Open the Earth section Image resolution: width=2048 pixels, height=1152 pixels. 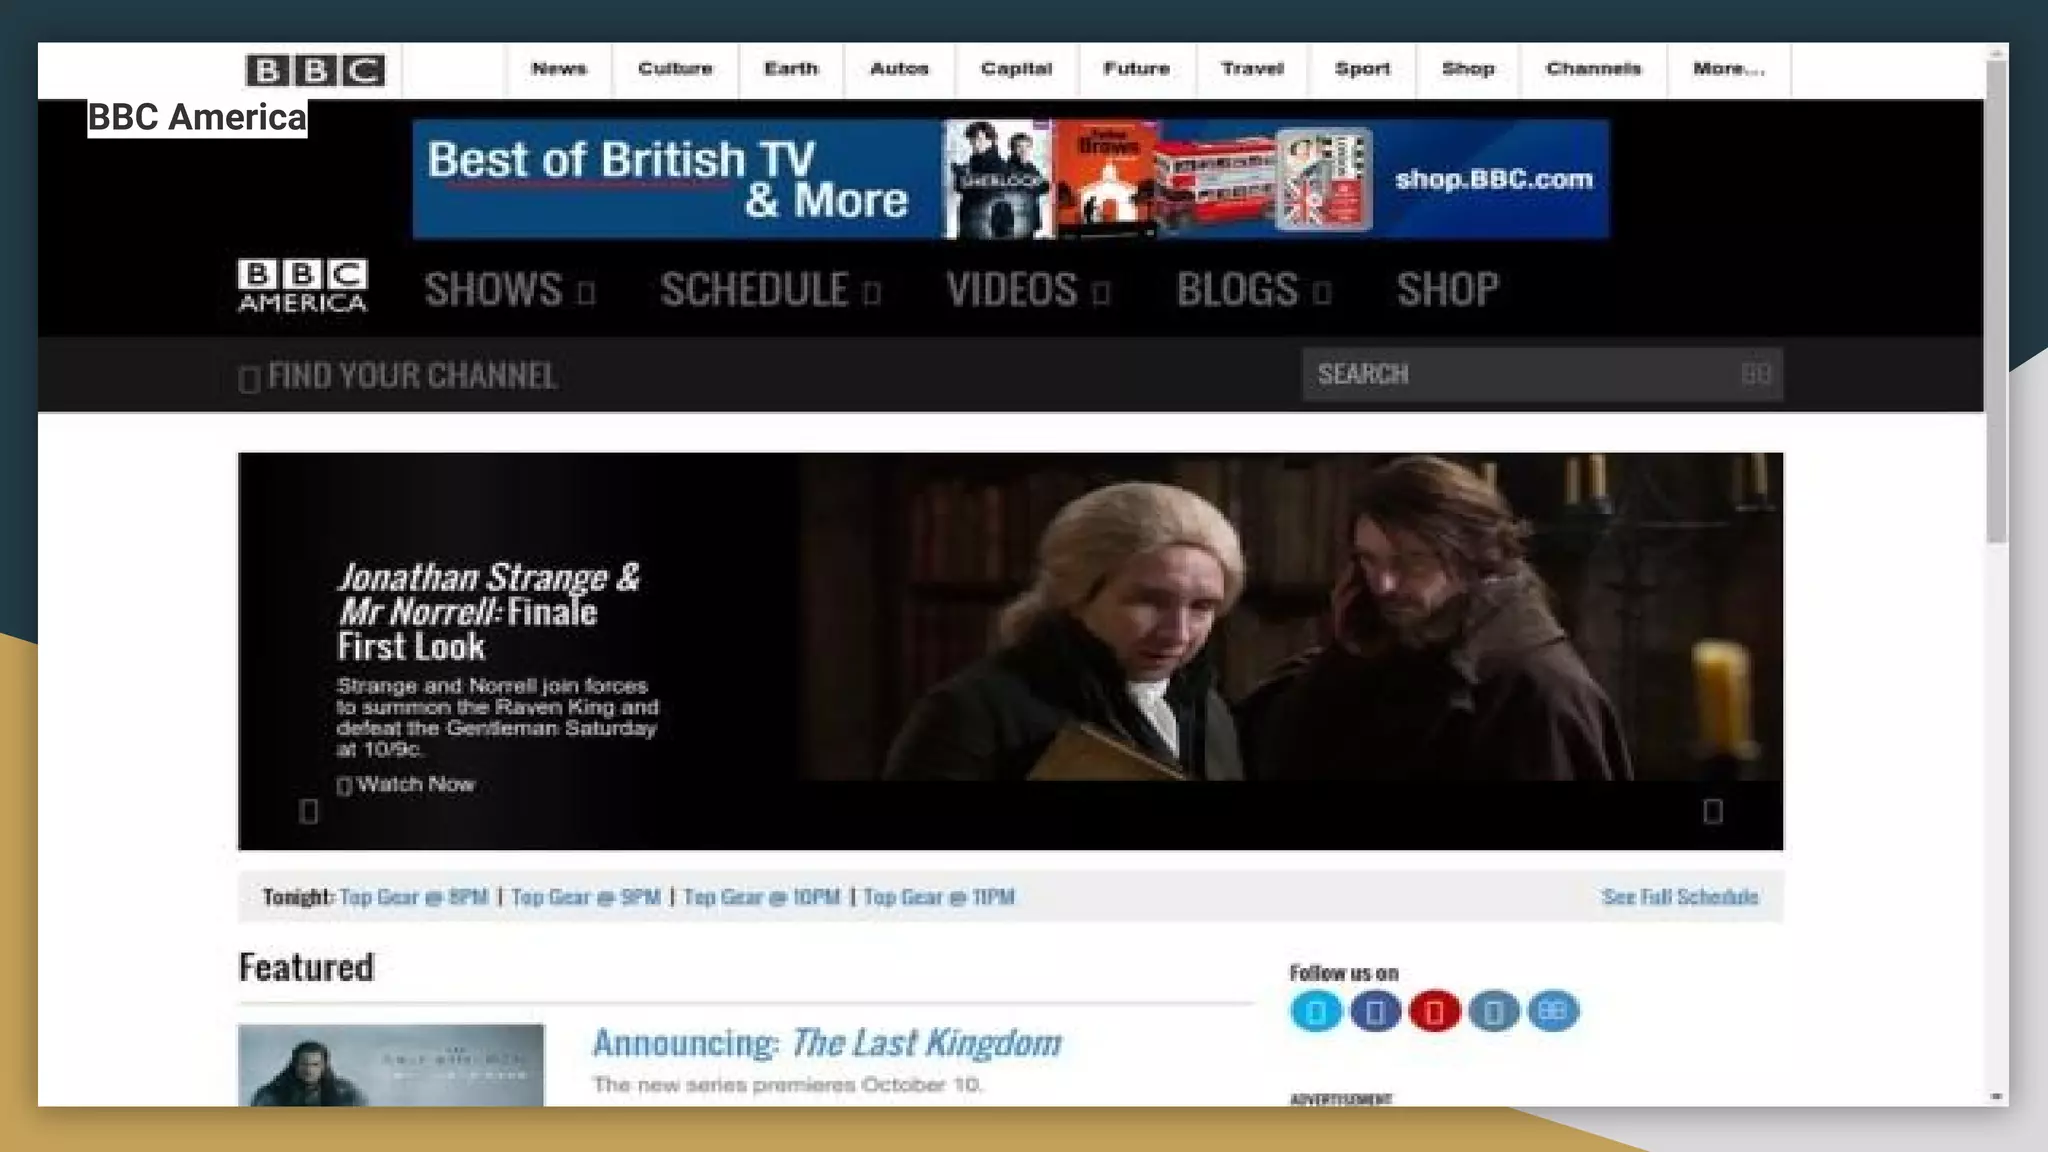[x=791, y=69]
